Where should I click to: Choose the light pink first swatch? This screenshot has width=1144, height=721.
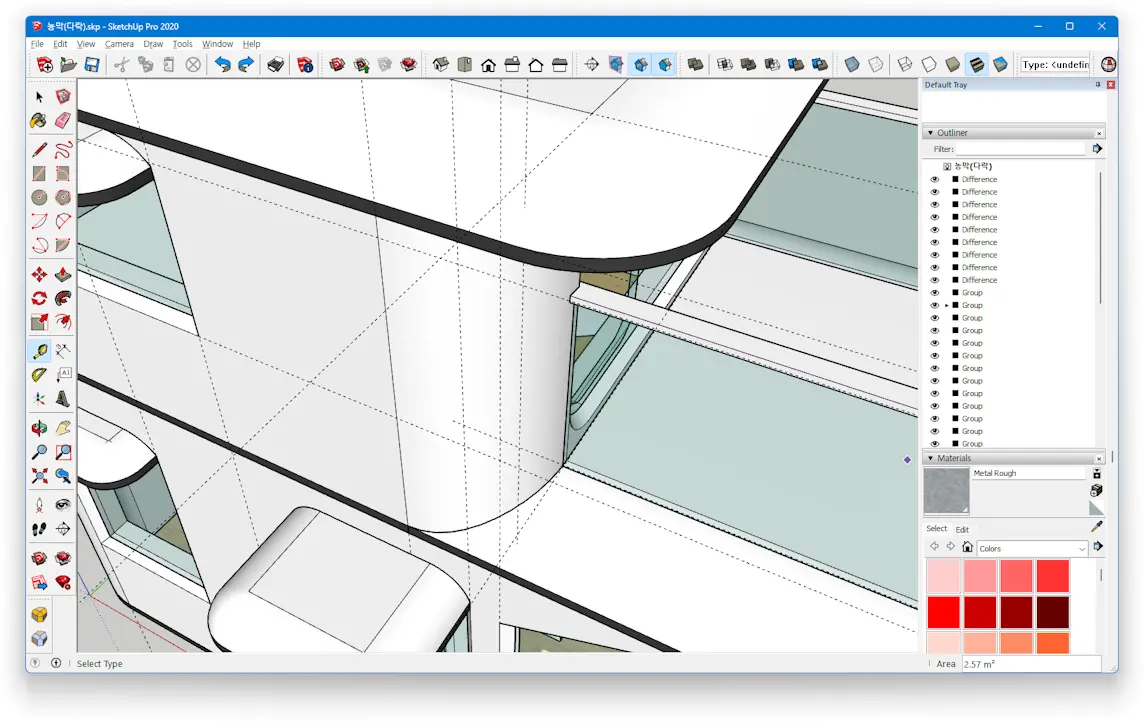[x=943, y=576]
